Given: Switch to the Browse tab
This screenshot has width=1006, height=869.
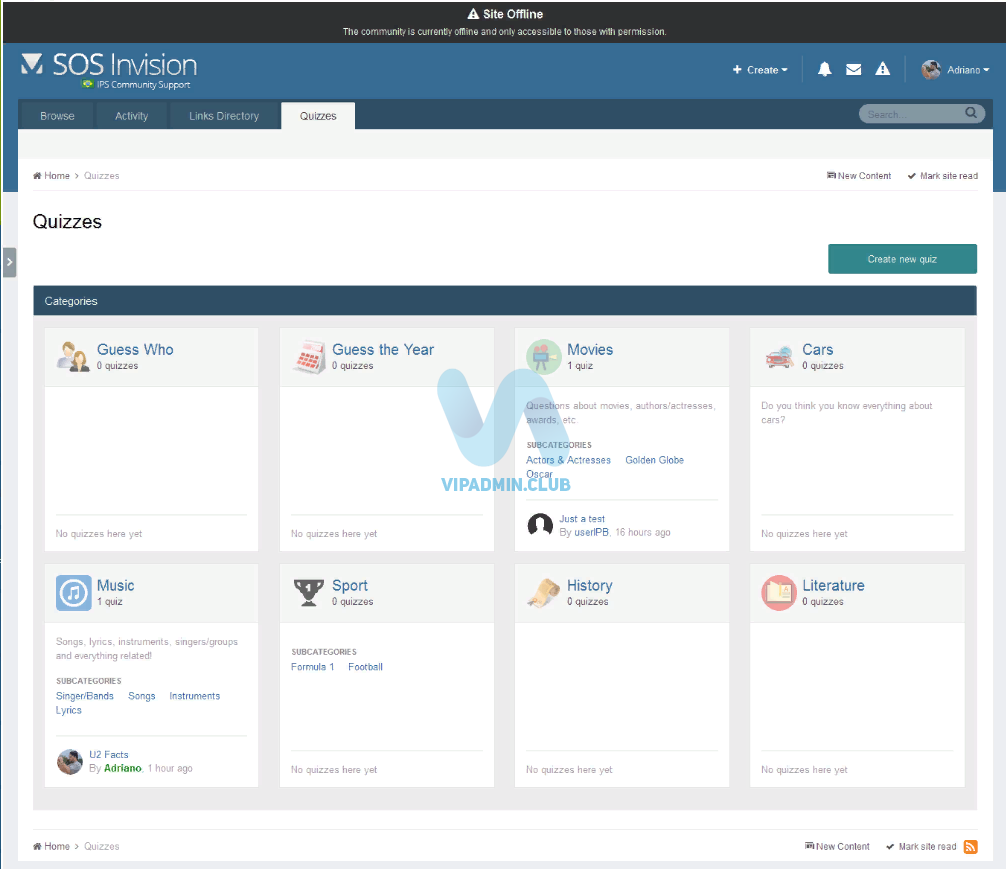Looking at the screenshot, I should coord(57,116).
